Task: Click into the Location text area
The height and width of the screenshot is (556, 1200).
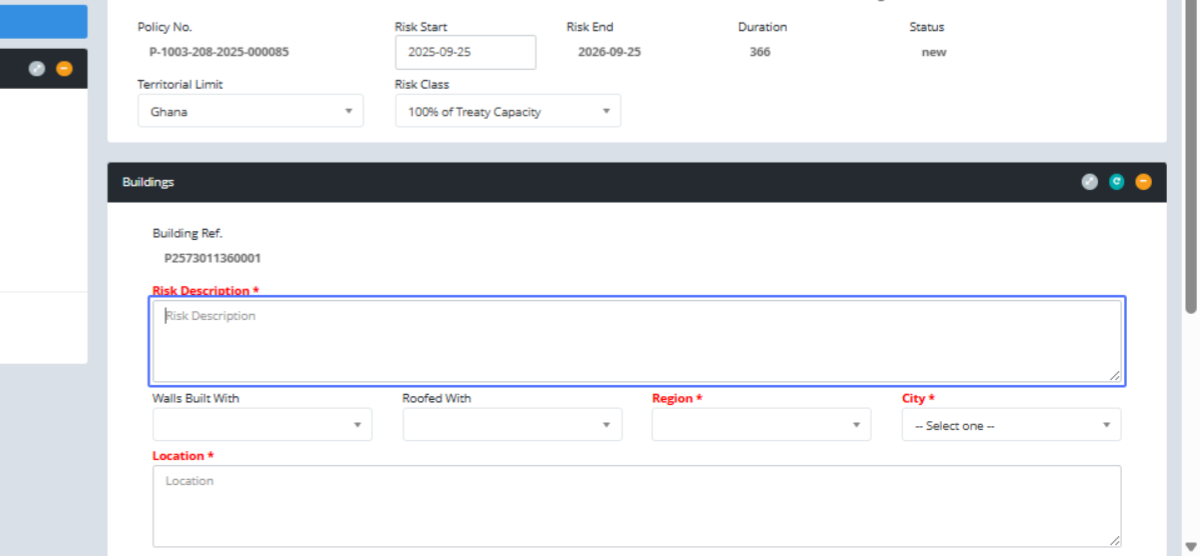Action: click(x=636, y=506)
